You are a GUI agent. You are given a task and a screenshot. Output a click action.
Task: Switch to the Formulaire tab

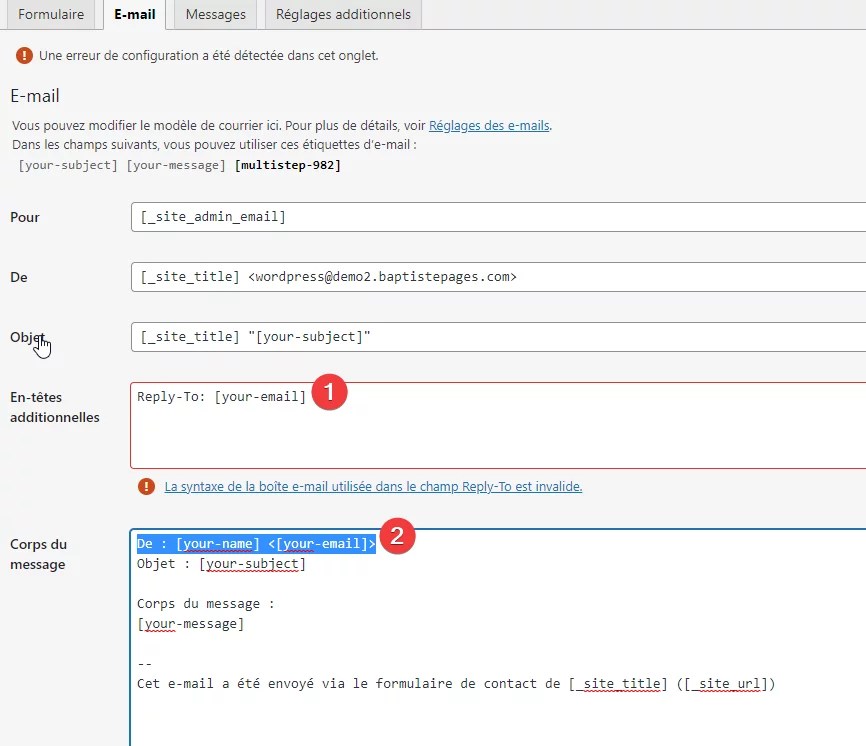[51, 14]
